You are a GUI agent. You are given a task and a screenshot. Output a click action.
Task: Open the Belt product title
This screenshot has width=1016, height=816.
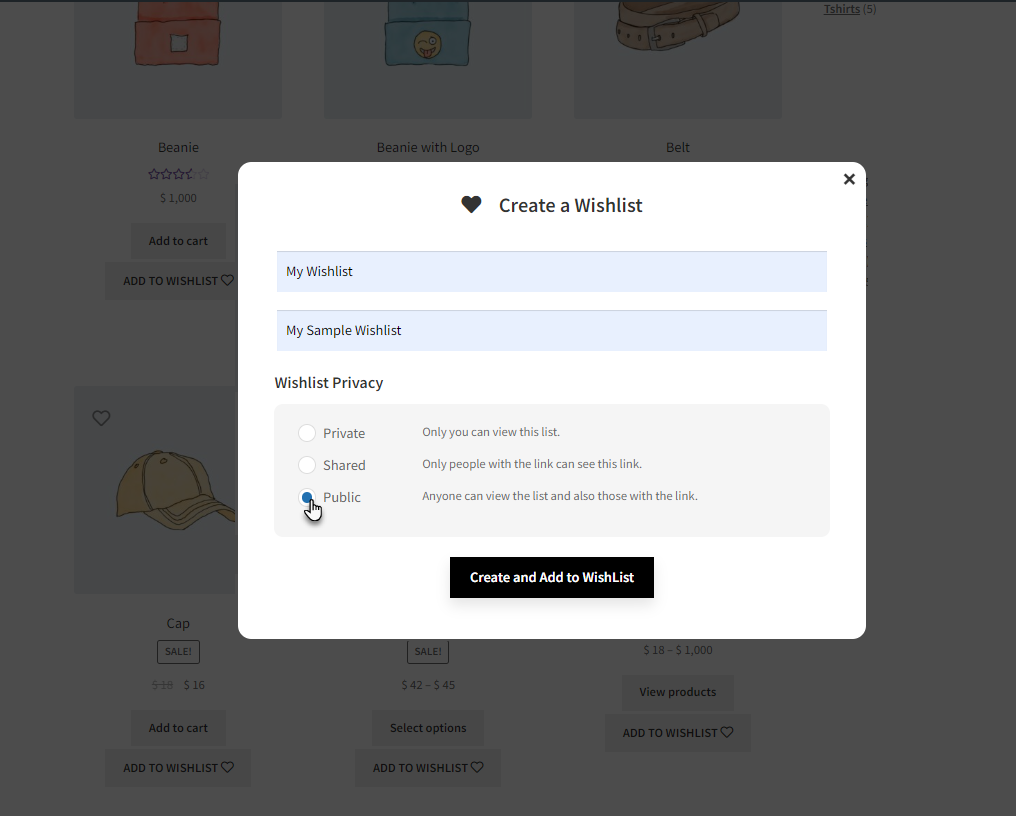[678, 147]
